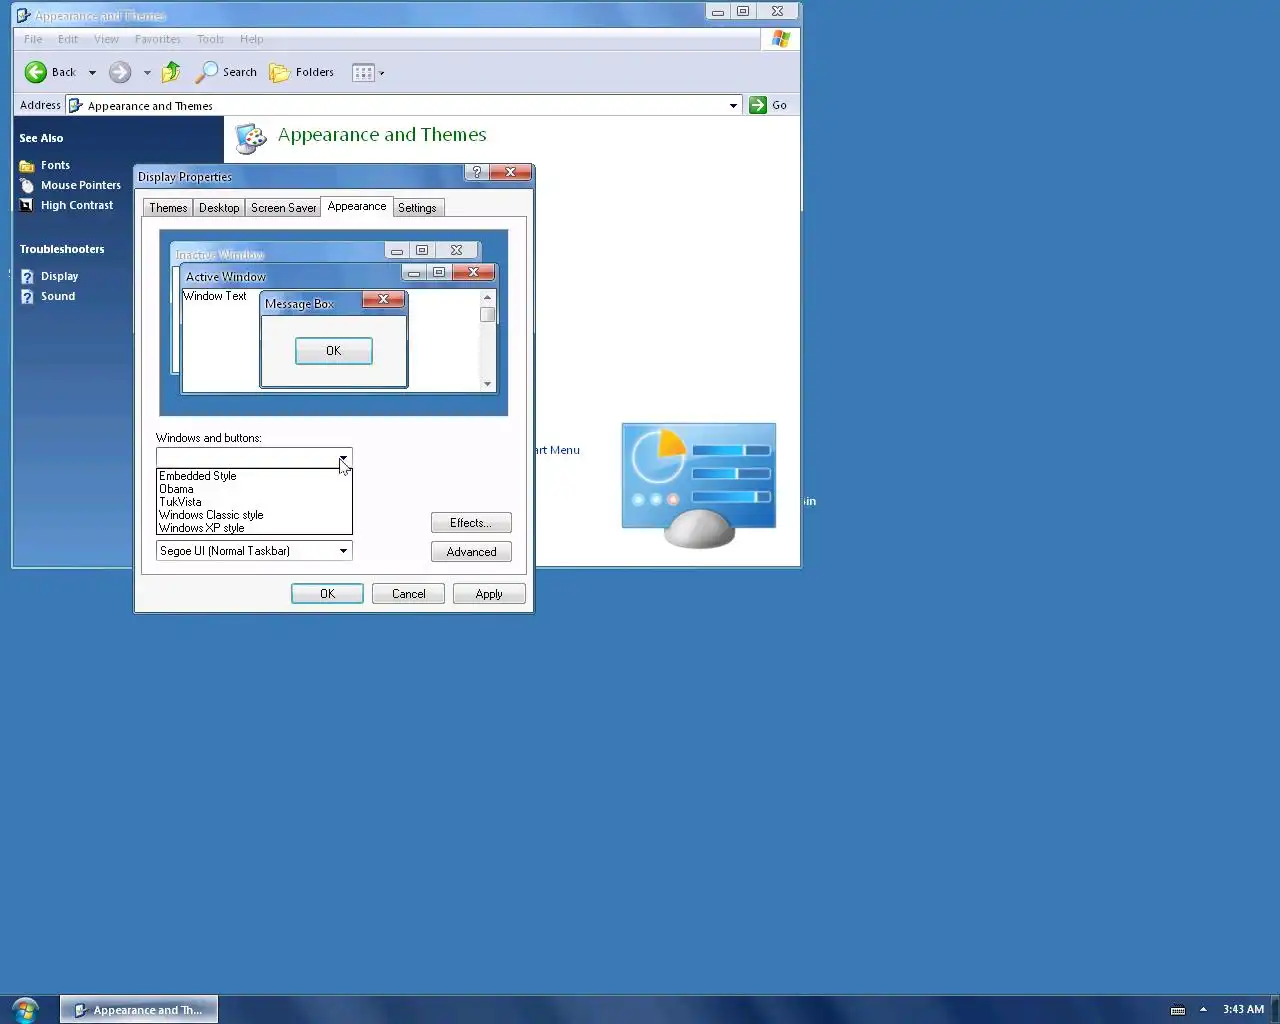Click the Up folder icon in toolbar

point(171,72)
